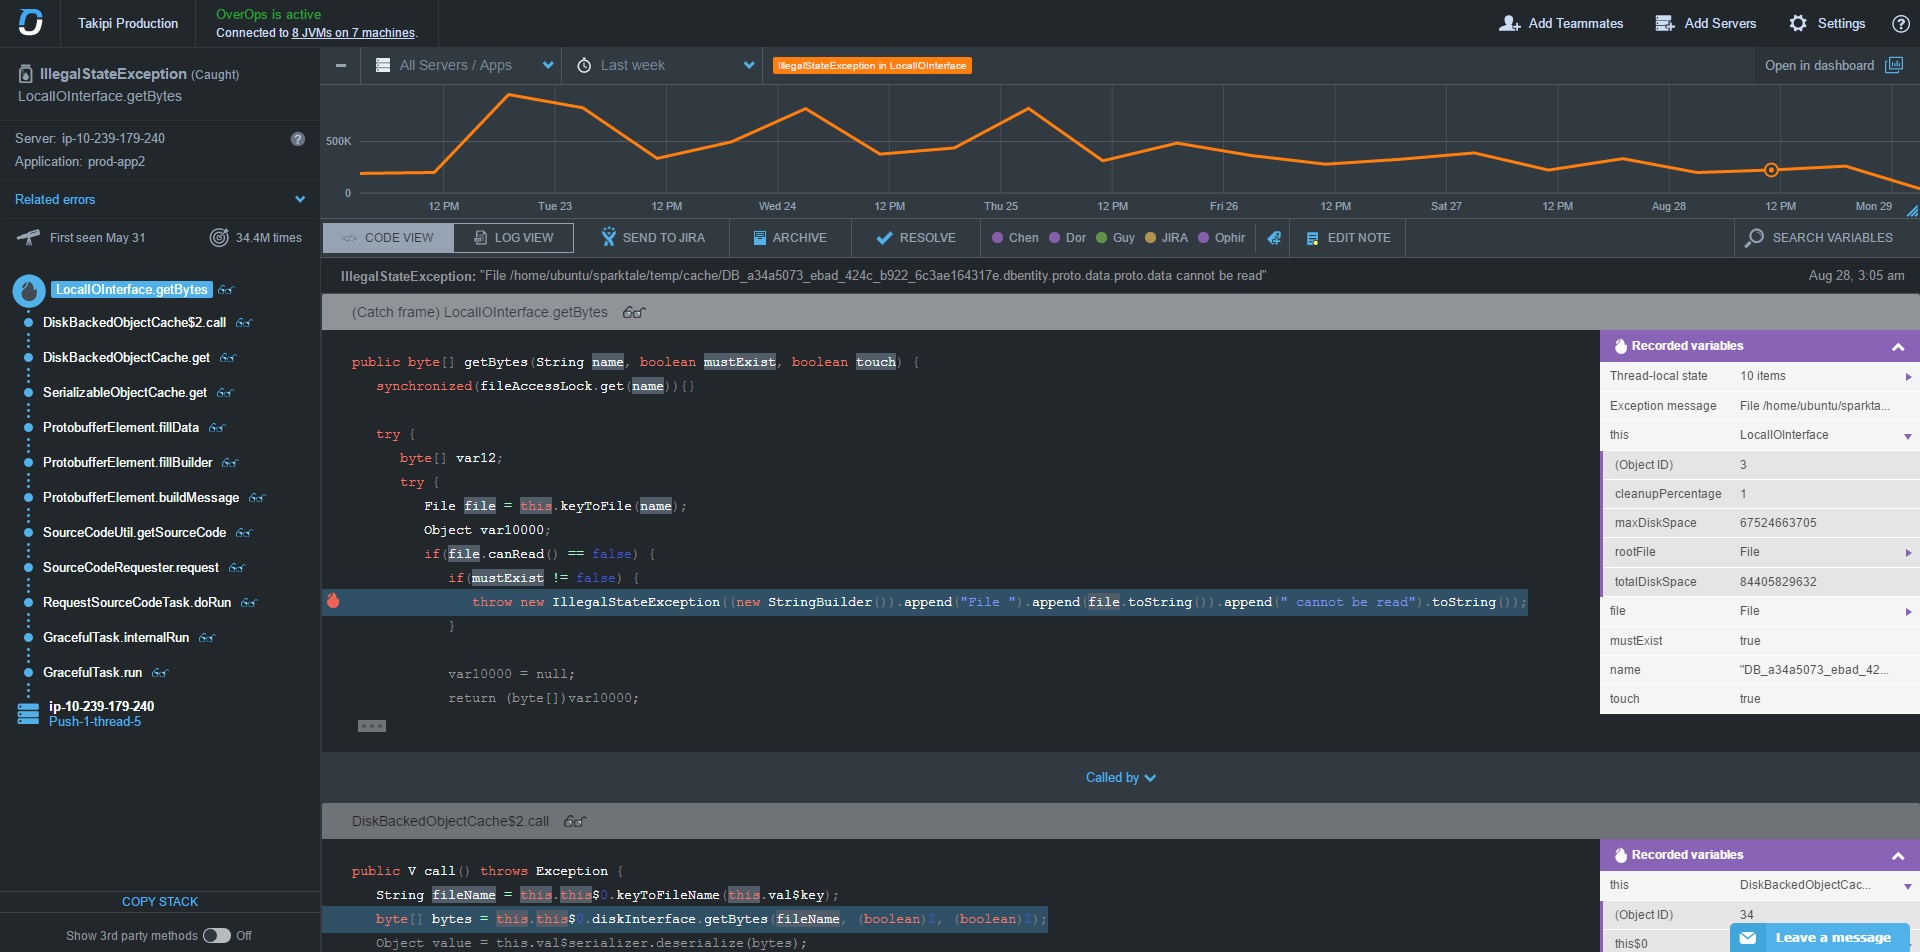Click glasses icon beside GracefulTask.run
This screenshot has height=952, width=1920.
pyautogui.click(x=160, y=673)
